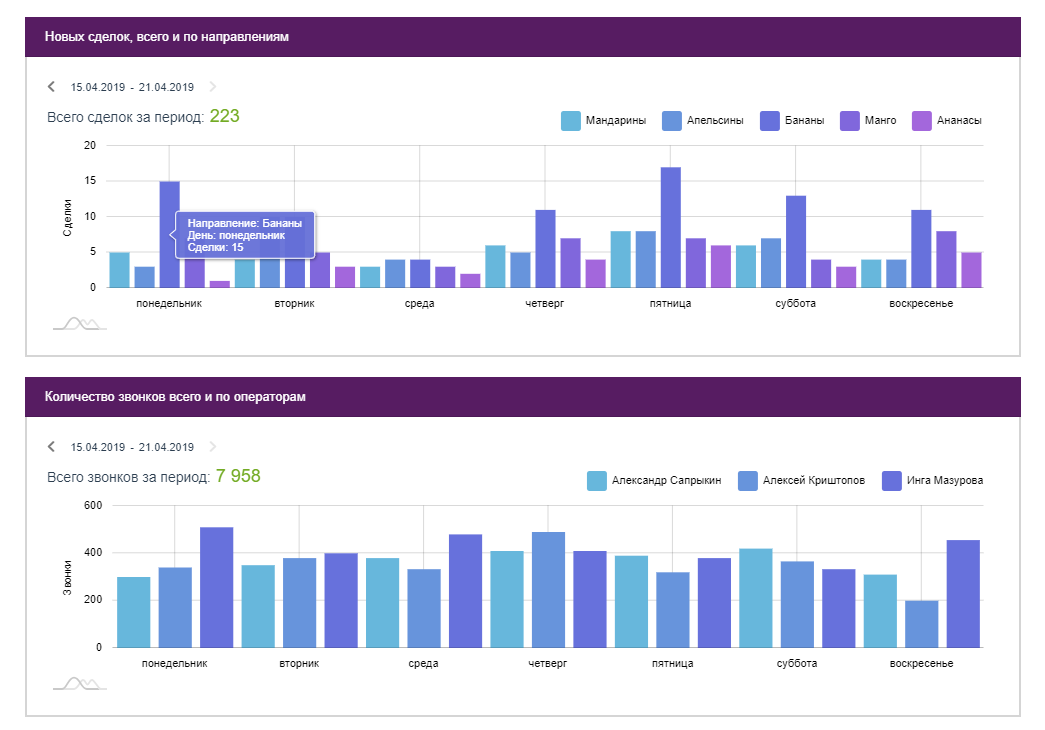Click the 'Новых сделок, всего и по направлениям' header
Viewport: 1045px width, 730px height.
167,37
